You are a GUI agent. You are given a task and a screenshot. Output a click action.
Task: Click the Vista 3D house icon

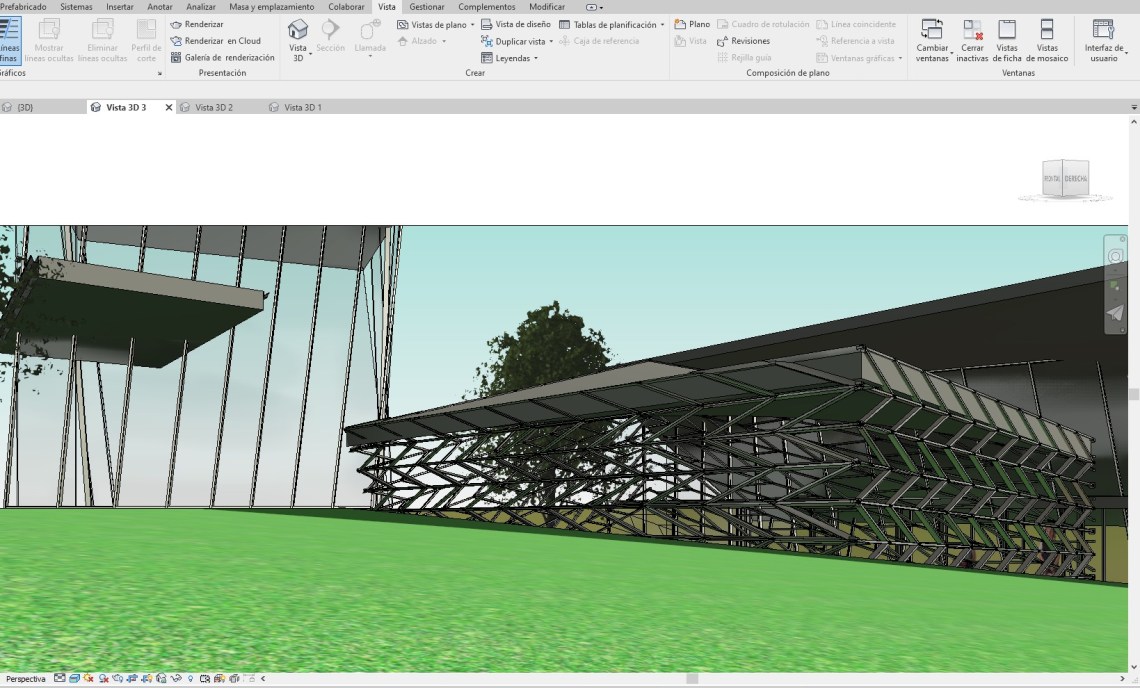coord(298,30)
